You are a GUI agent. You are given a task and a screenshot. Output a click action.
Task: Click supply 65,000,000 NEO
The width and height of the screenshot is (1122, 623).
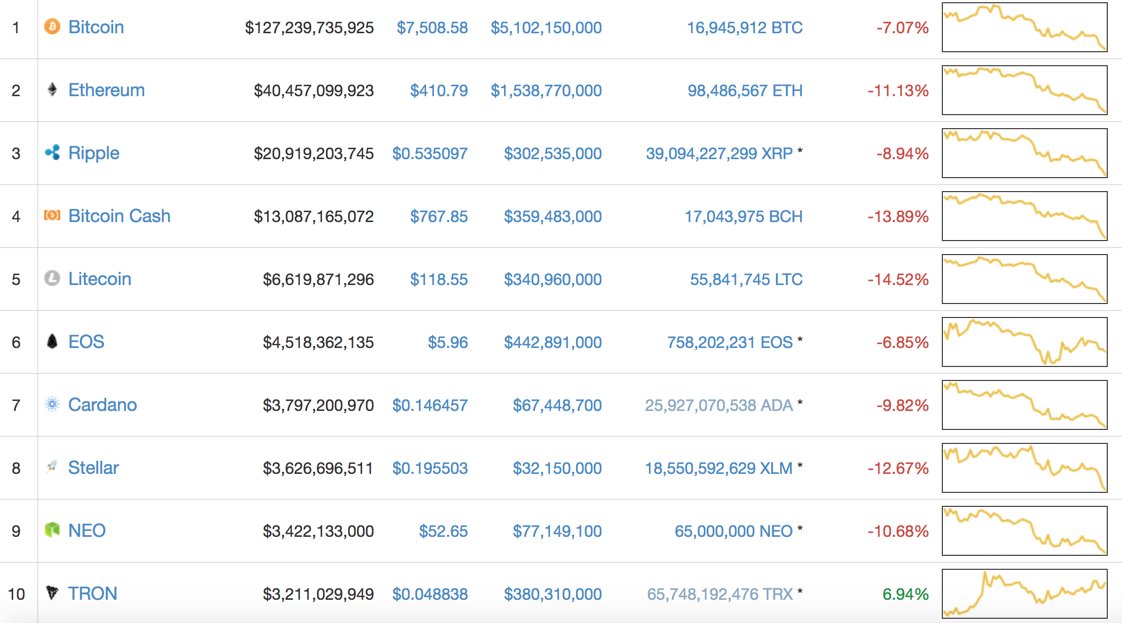point(733,531)
